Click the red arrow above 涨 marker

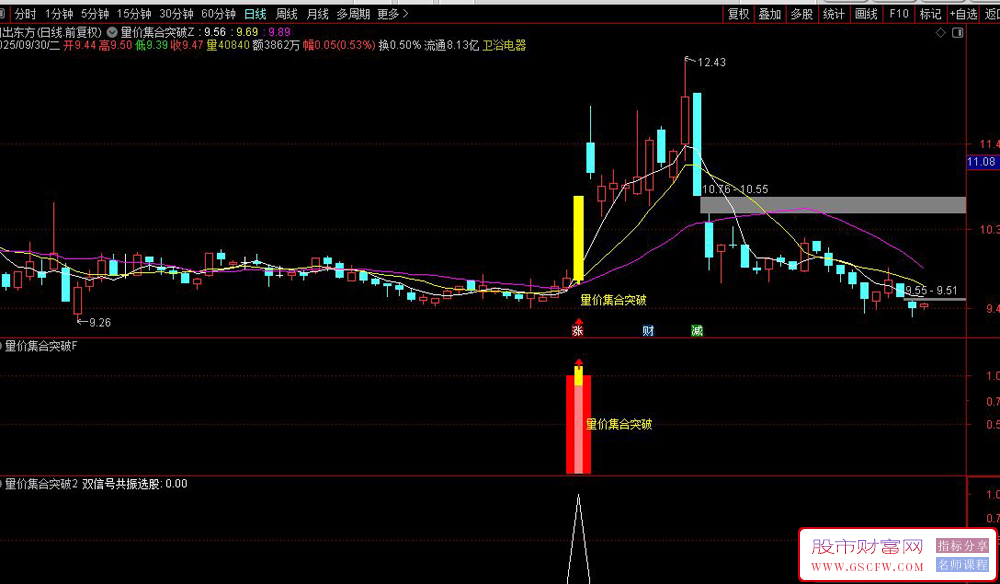pyautogui.click(x=578, y=321)
